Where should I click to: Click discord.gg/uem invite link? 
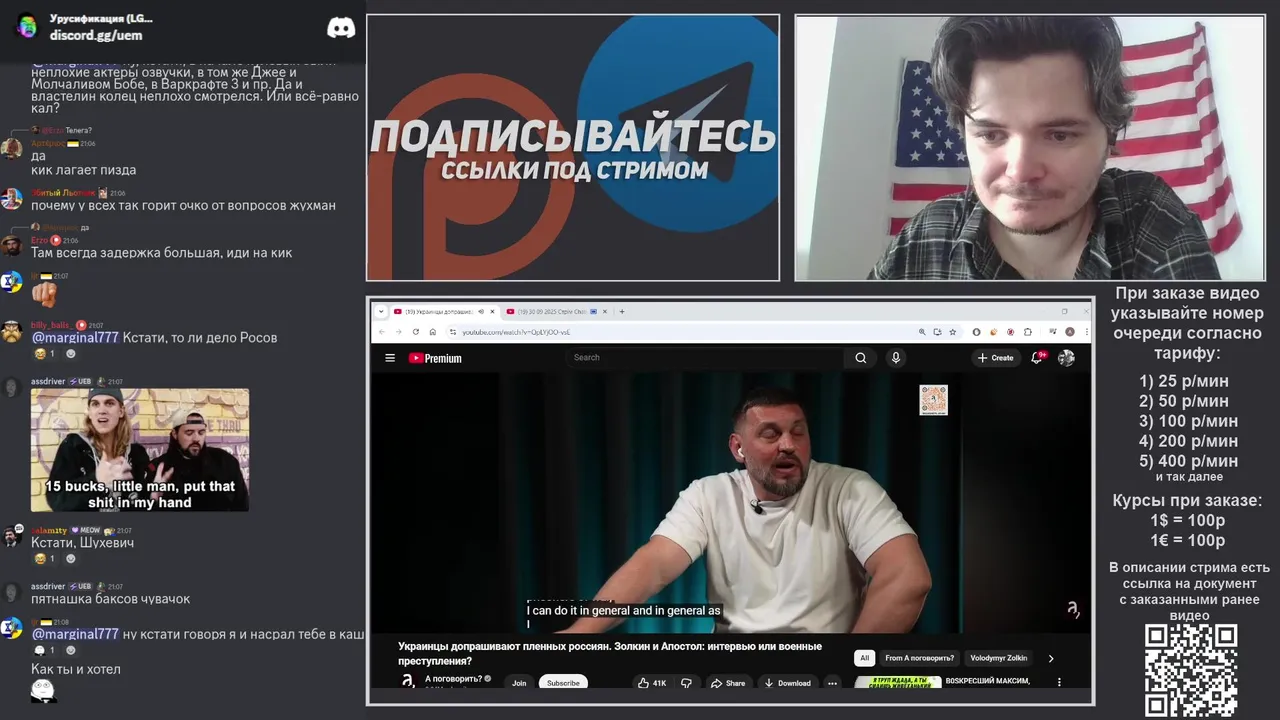[x=96, y=35]
